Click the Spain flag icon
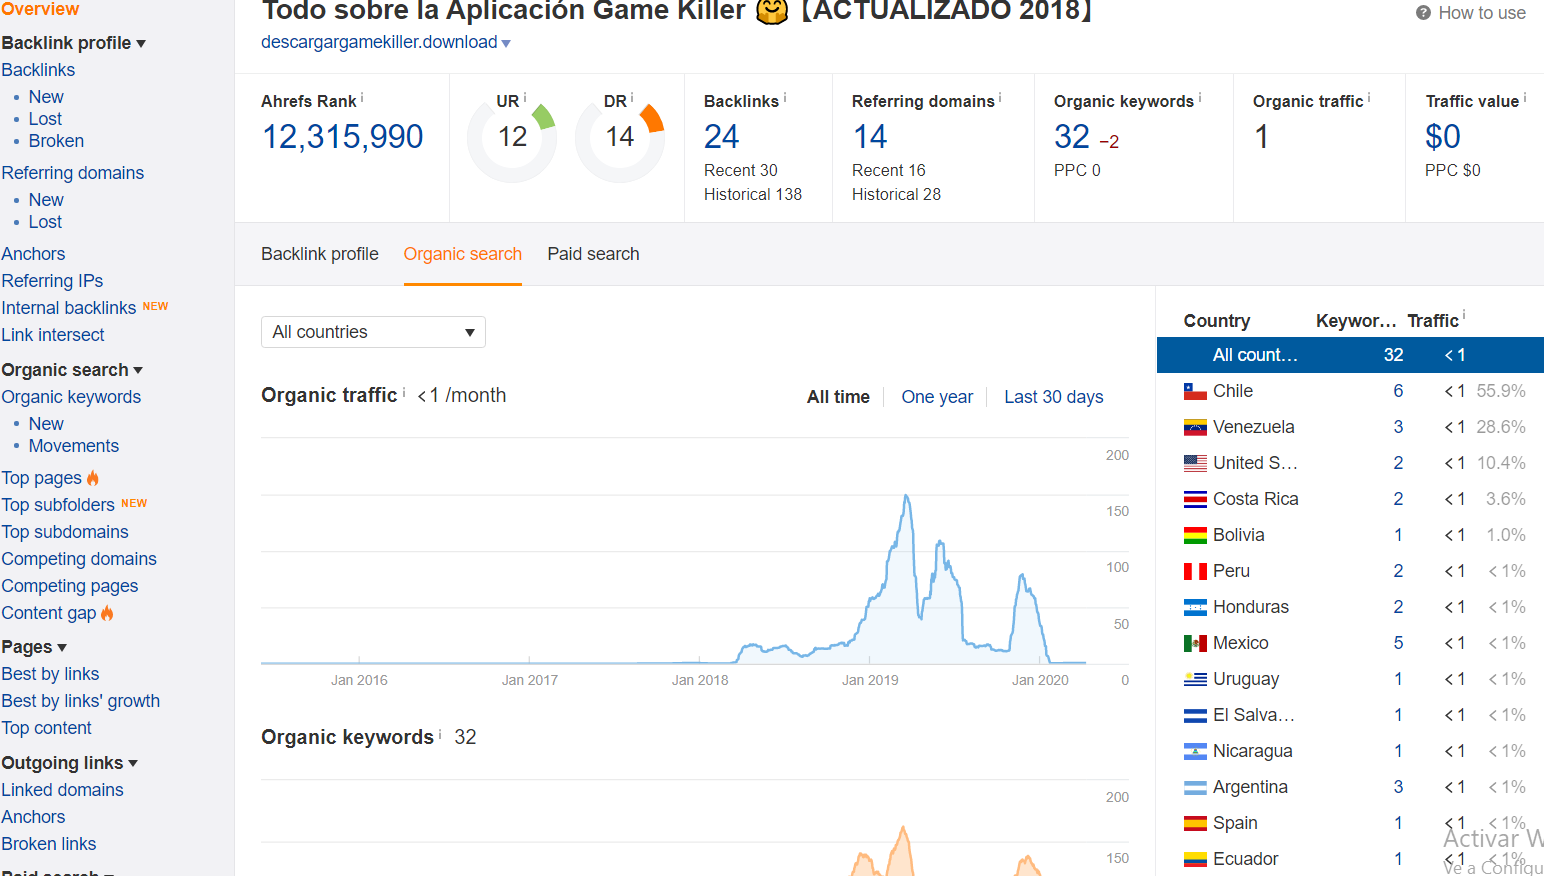This screenshot has height=876, width=1544. [1195, 823]
